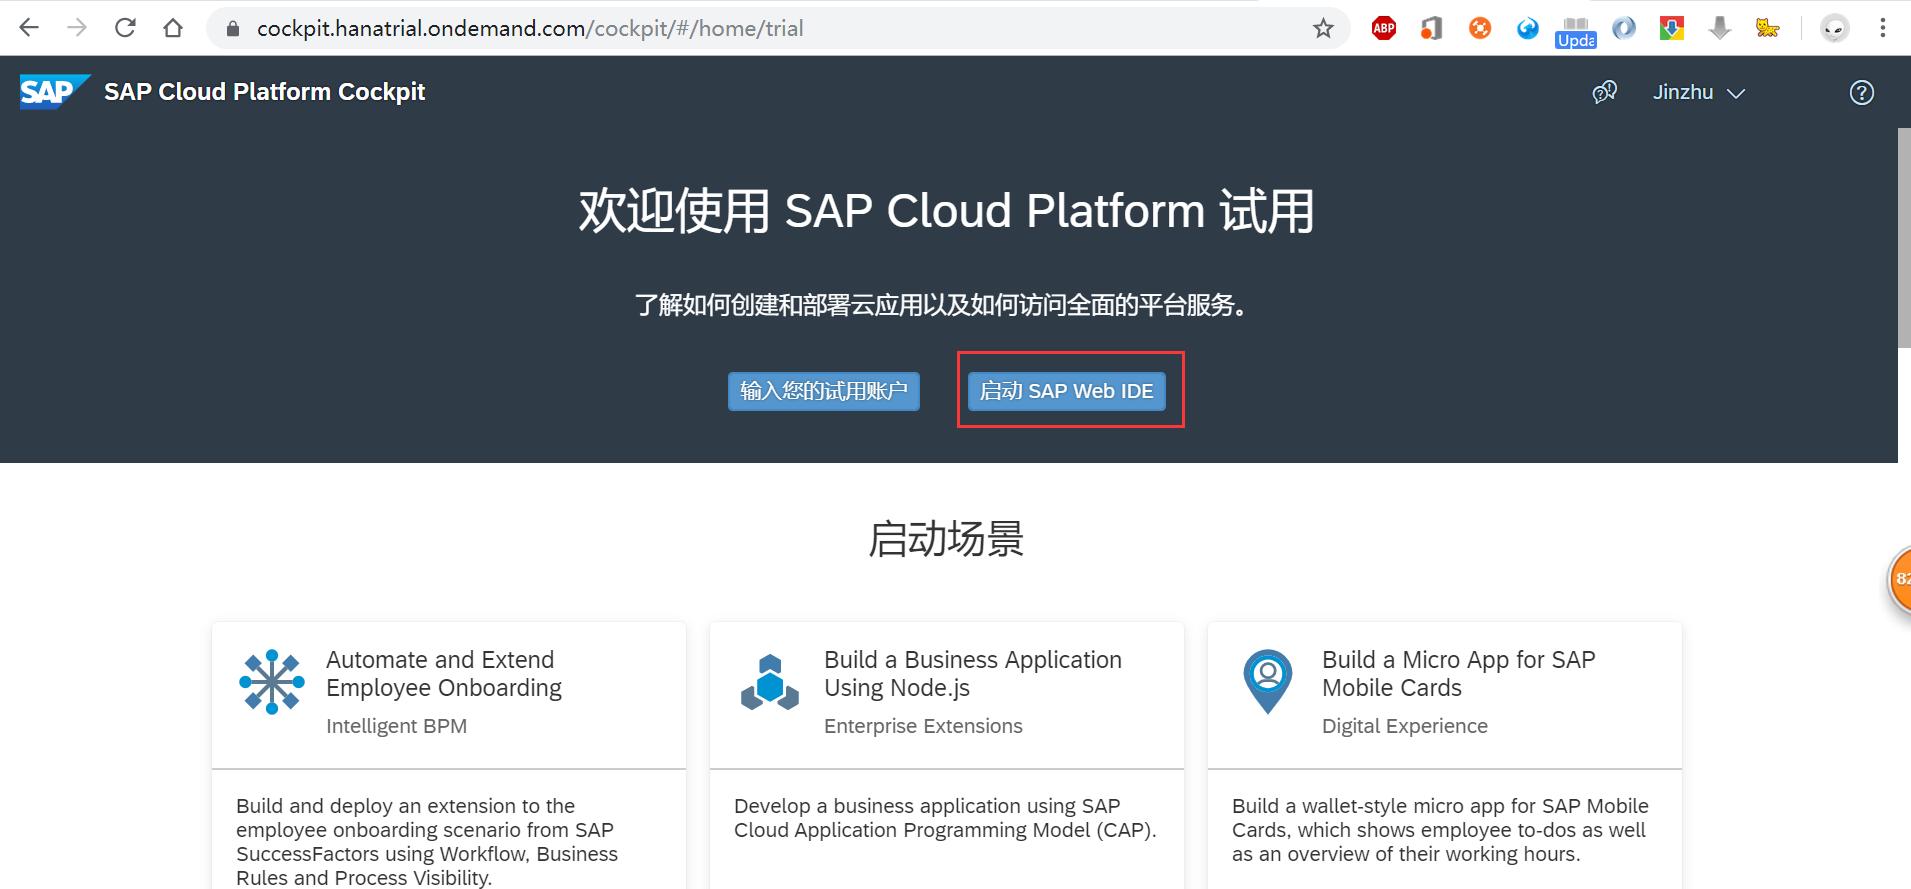This screenshot has width=1911, height=889.
Task: Click the Enterprise Extensions hexagon icon
Action: (770, 682)
